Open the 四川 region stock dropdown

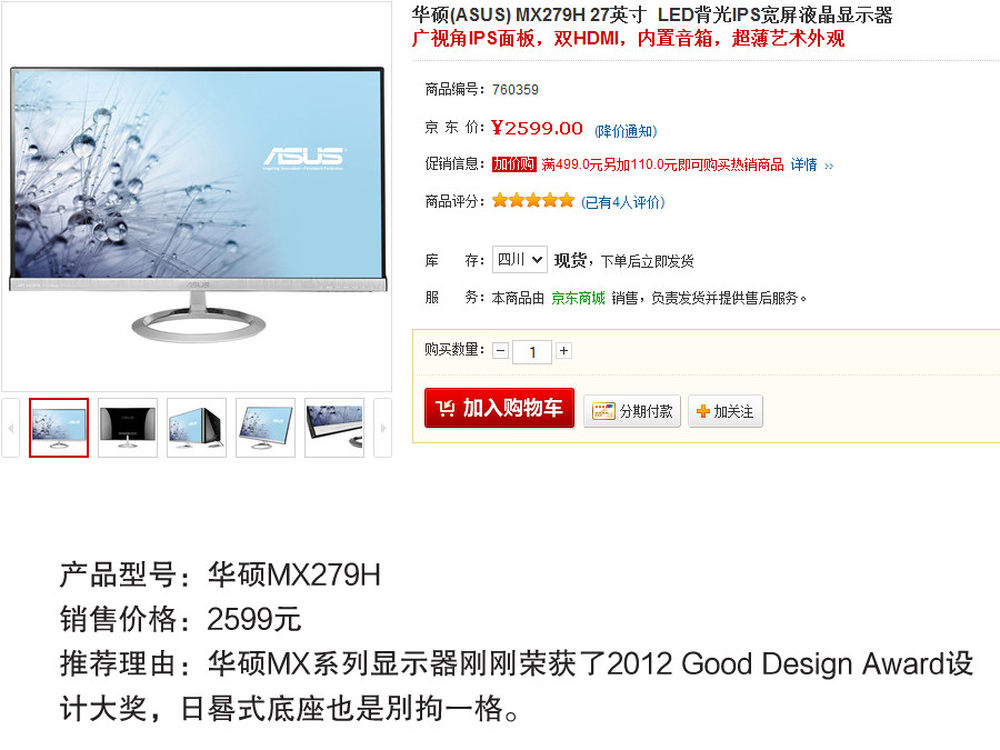pos(519,260)
